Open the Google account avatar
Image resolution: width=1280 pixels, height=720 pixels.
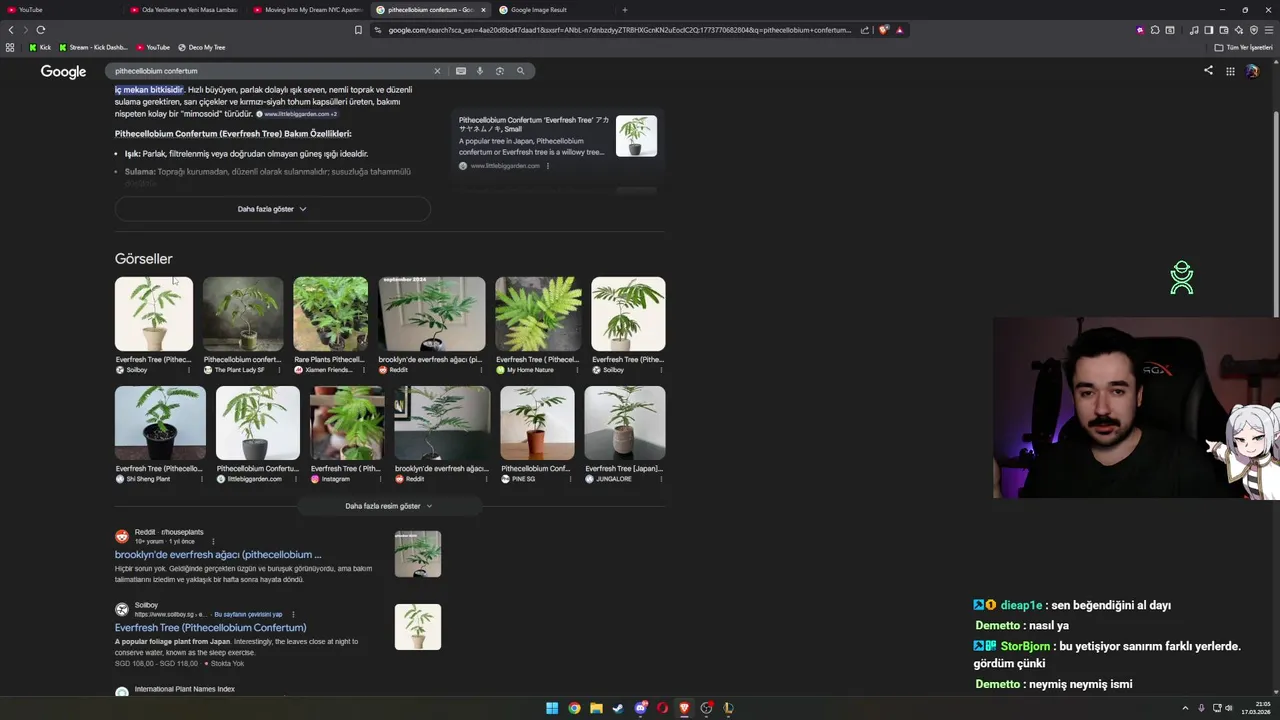coord(1252,71)
